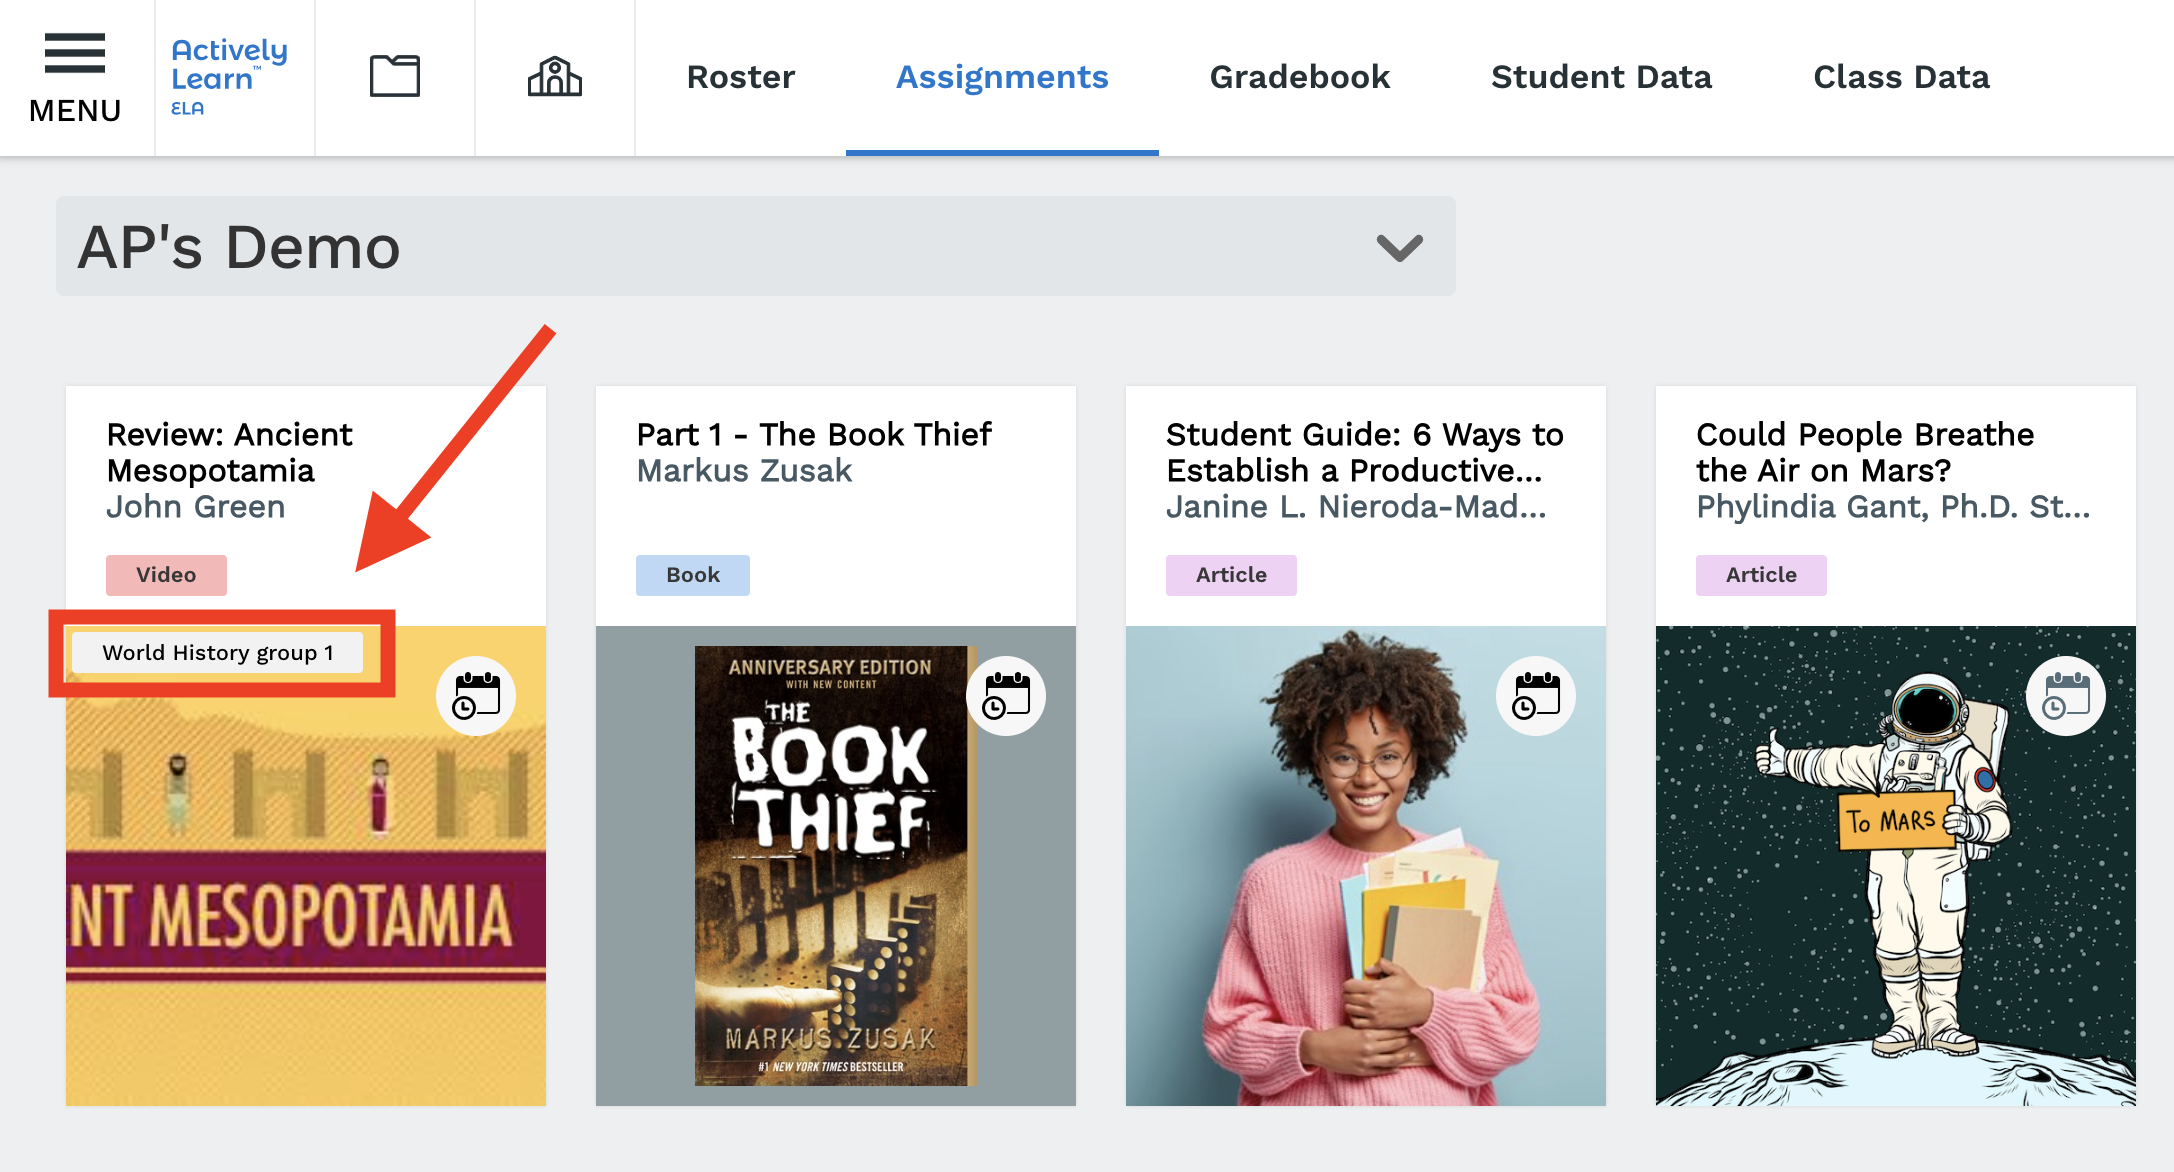
Task: Open the due date icon on Ancient Mesopotamia card
Action: point(474,696)
